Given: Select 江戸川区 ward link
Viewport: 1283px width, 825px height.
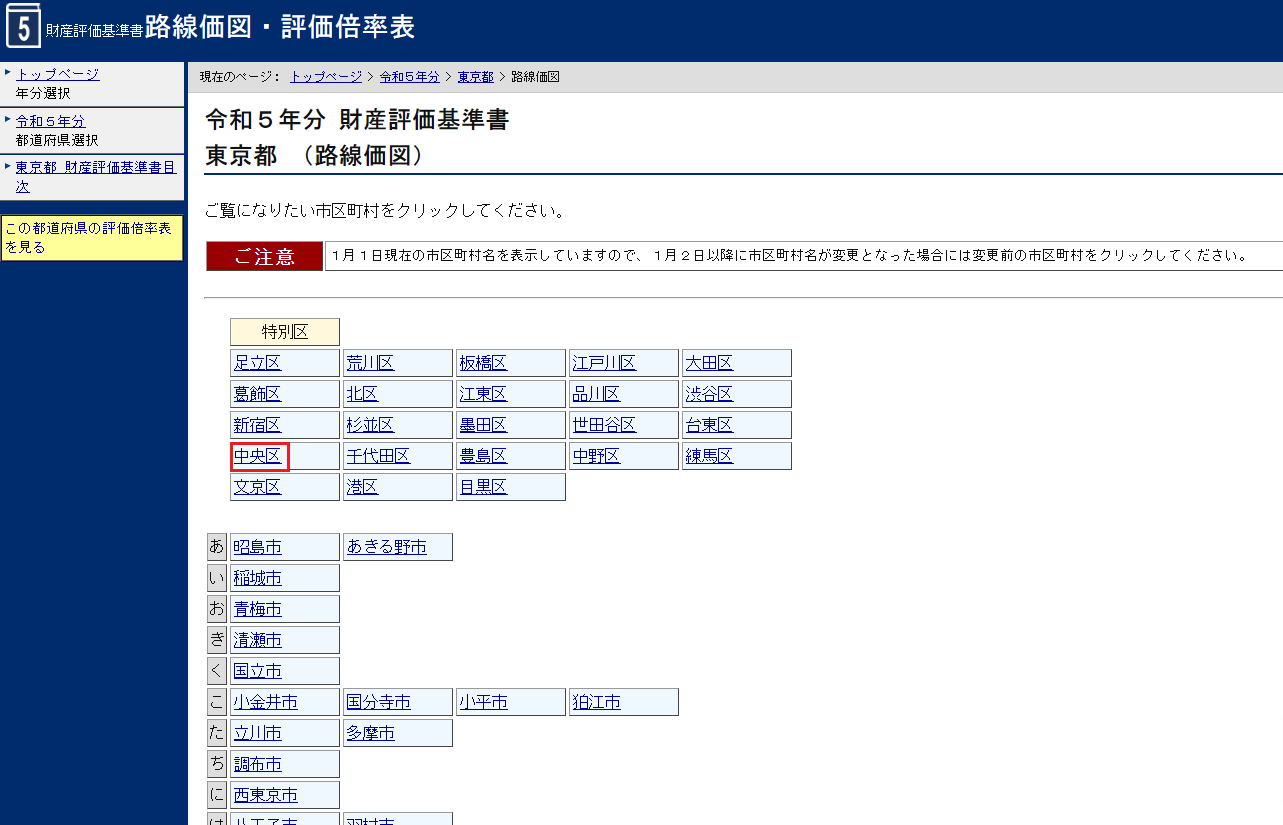Looking at the screenshot, I should click(604, 363).
